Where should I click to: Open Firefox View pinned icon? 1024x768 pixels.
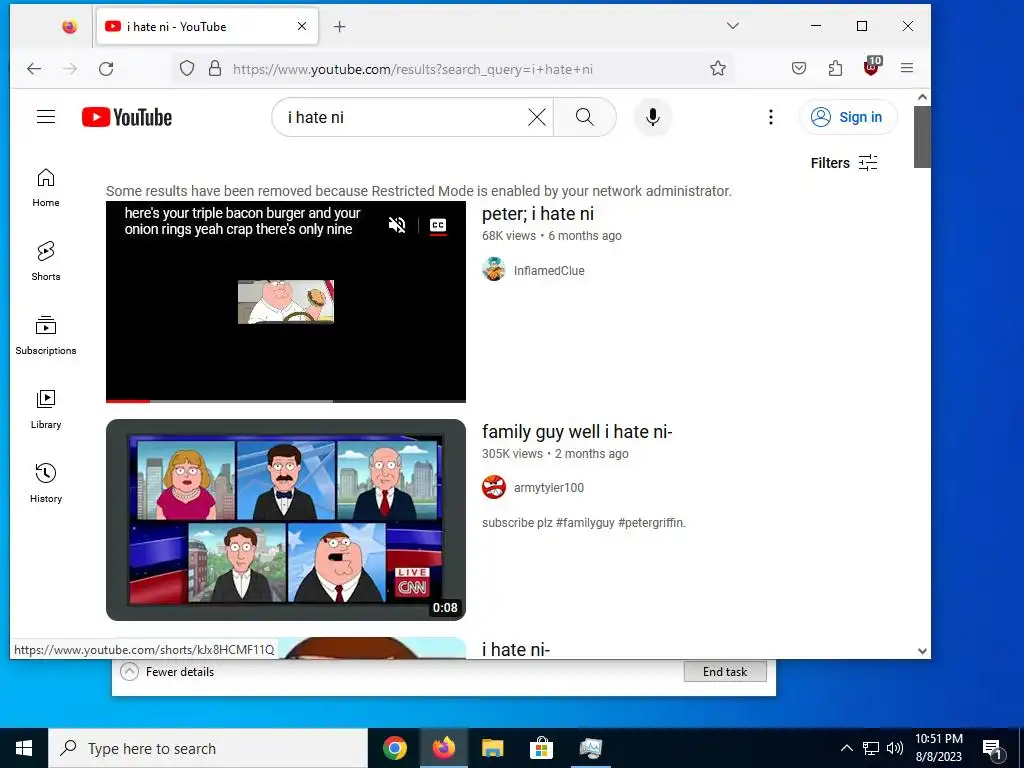coord(69,27)
